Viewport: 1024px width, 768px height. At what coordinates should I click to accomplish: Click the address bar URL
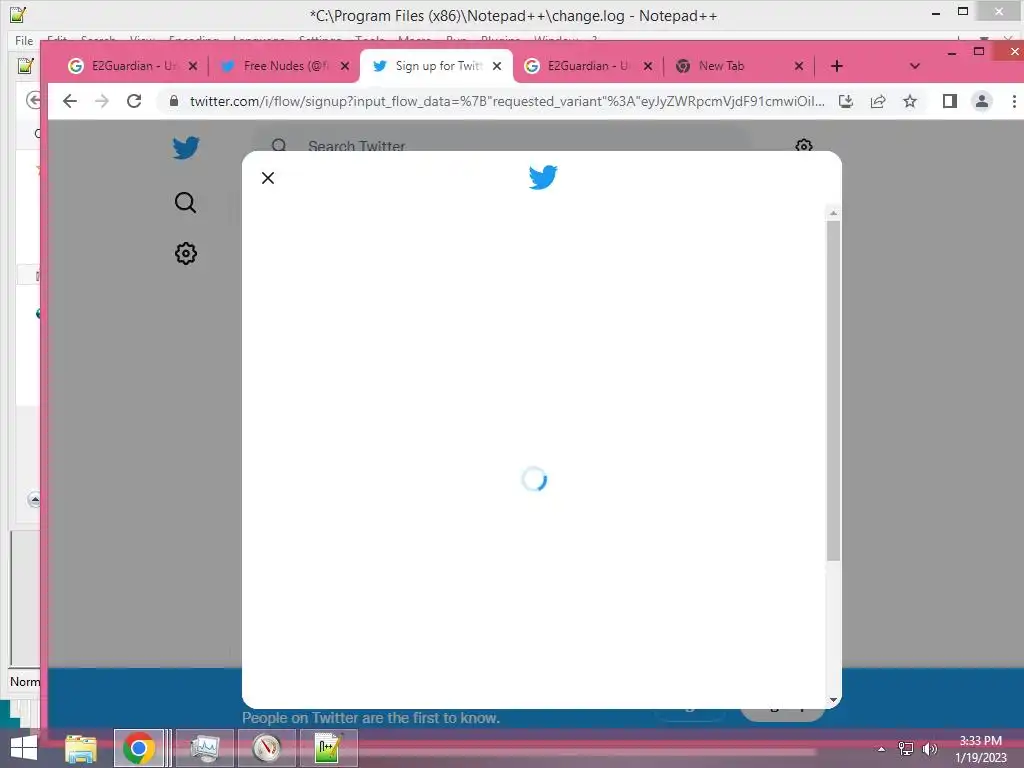point(507,101)
